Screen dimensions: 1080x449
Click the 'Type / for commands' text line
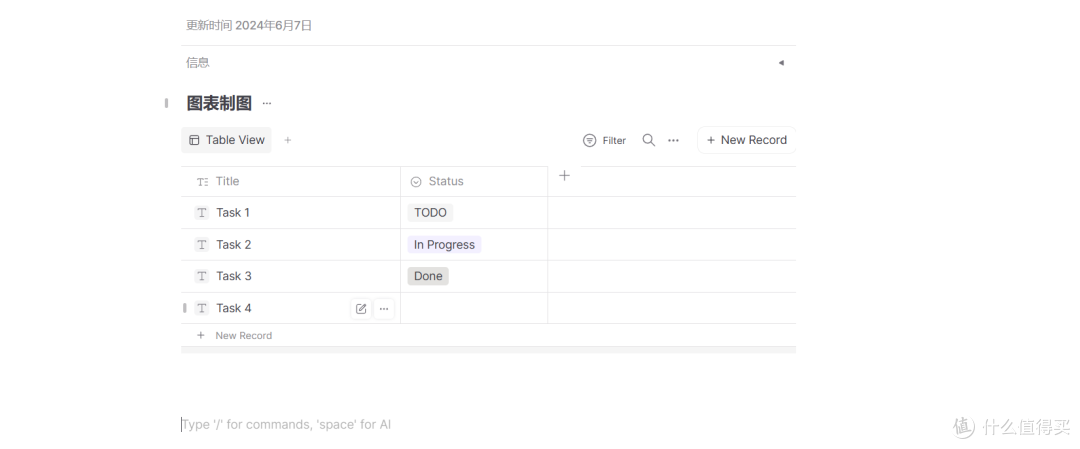[287, 424]
